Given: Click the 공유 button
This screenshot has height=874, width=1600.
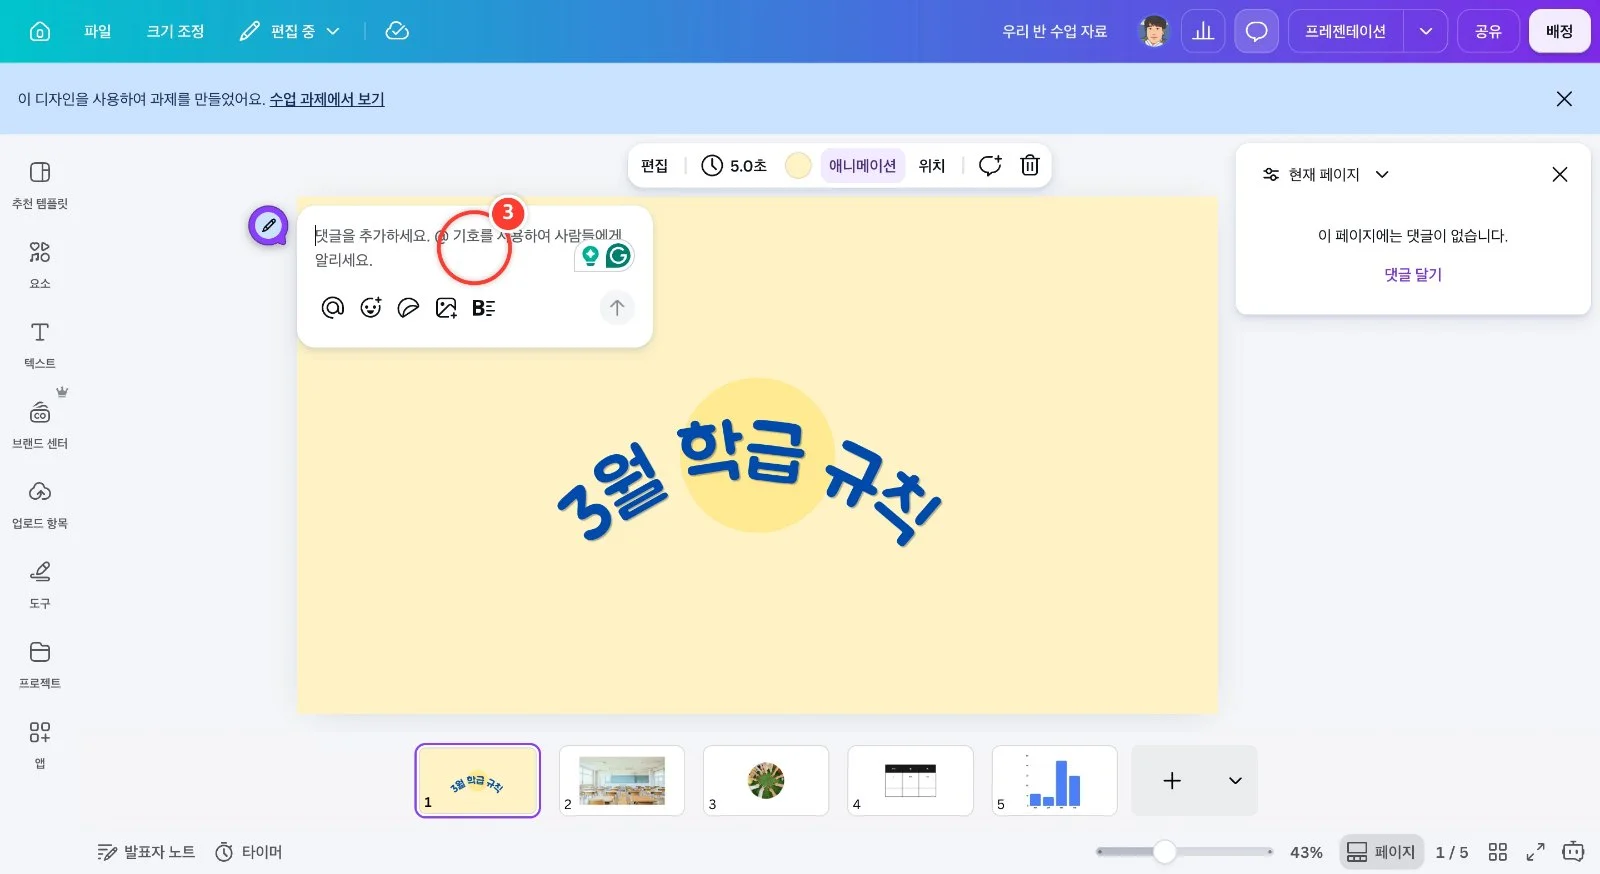Looking at the screenshot, I should (1488, 31).
